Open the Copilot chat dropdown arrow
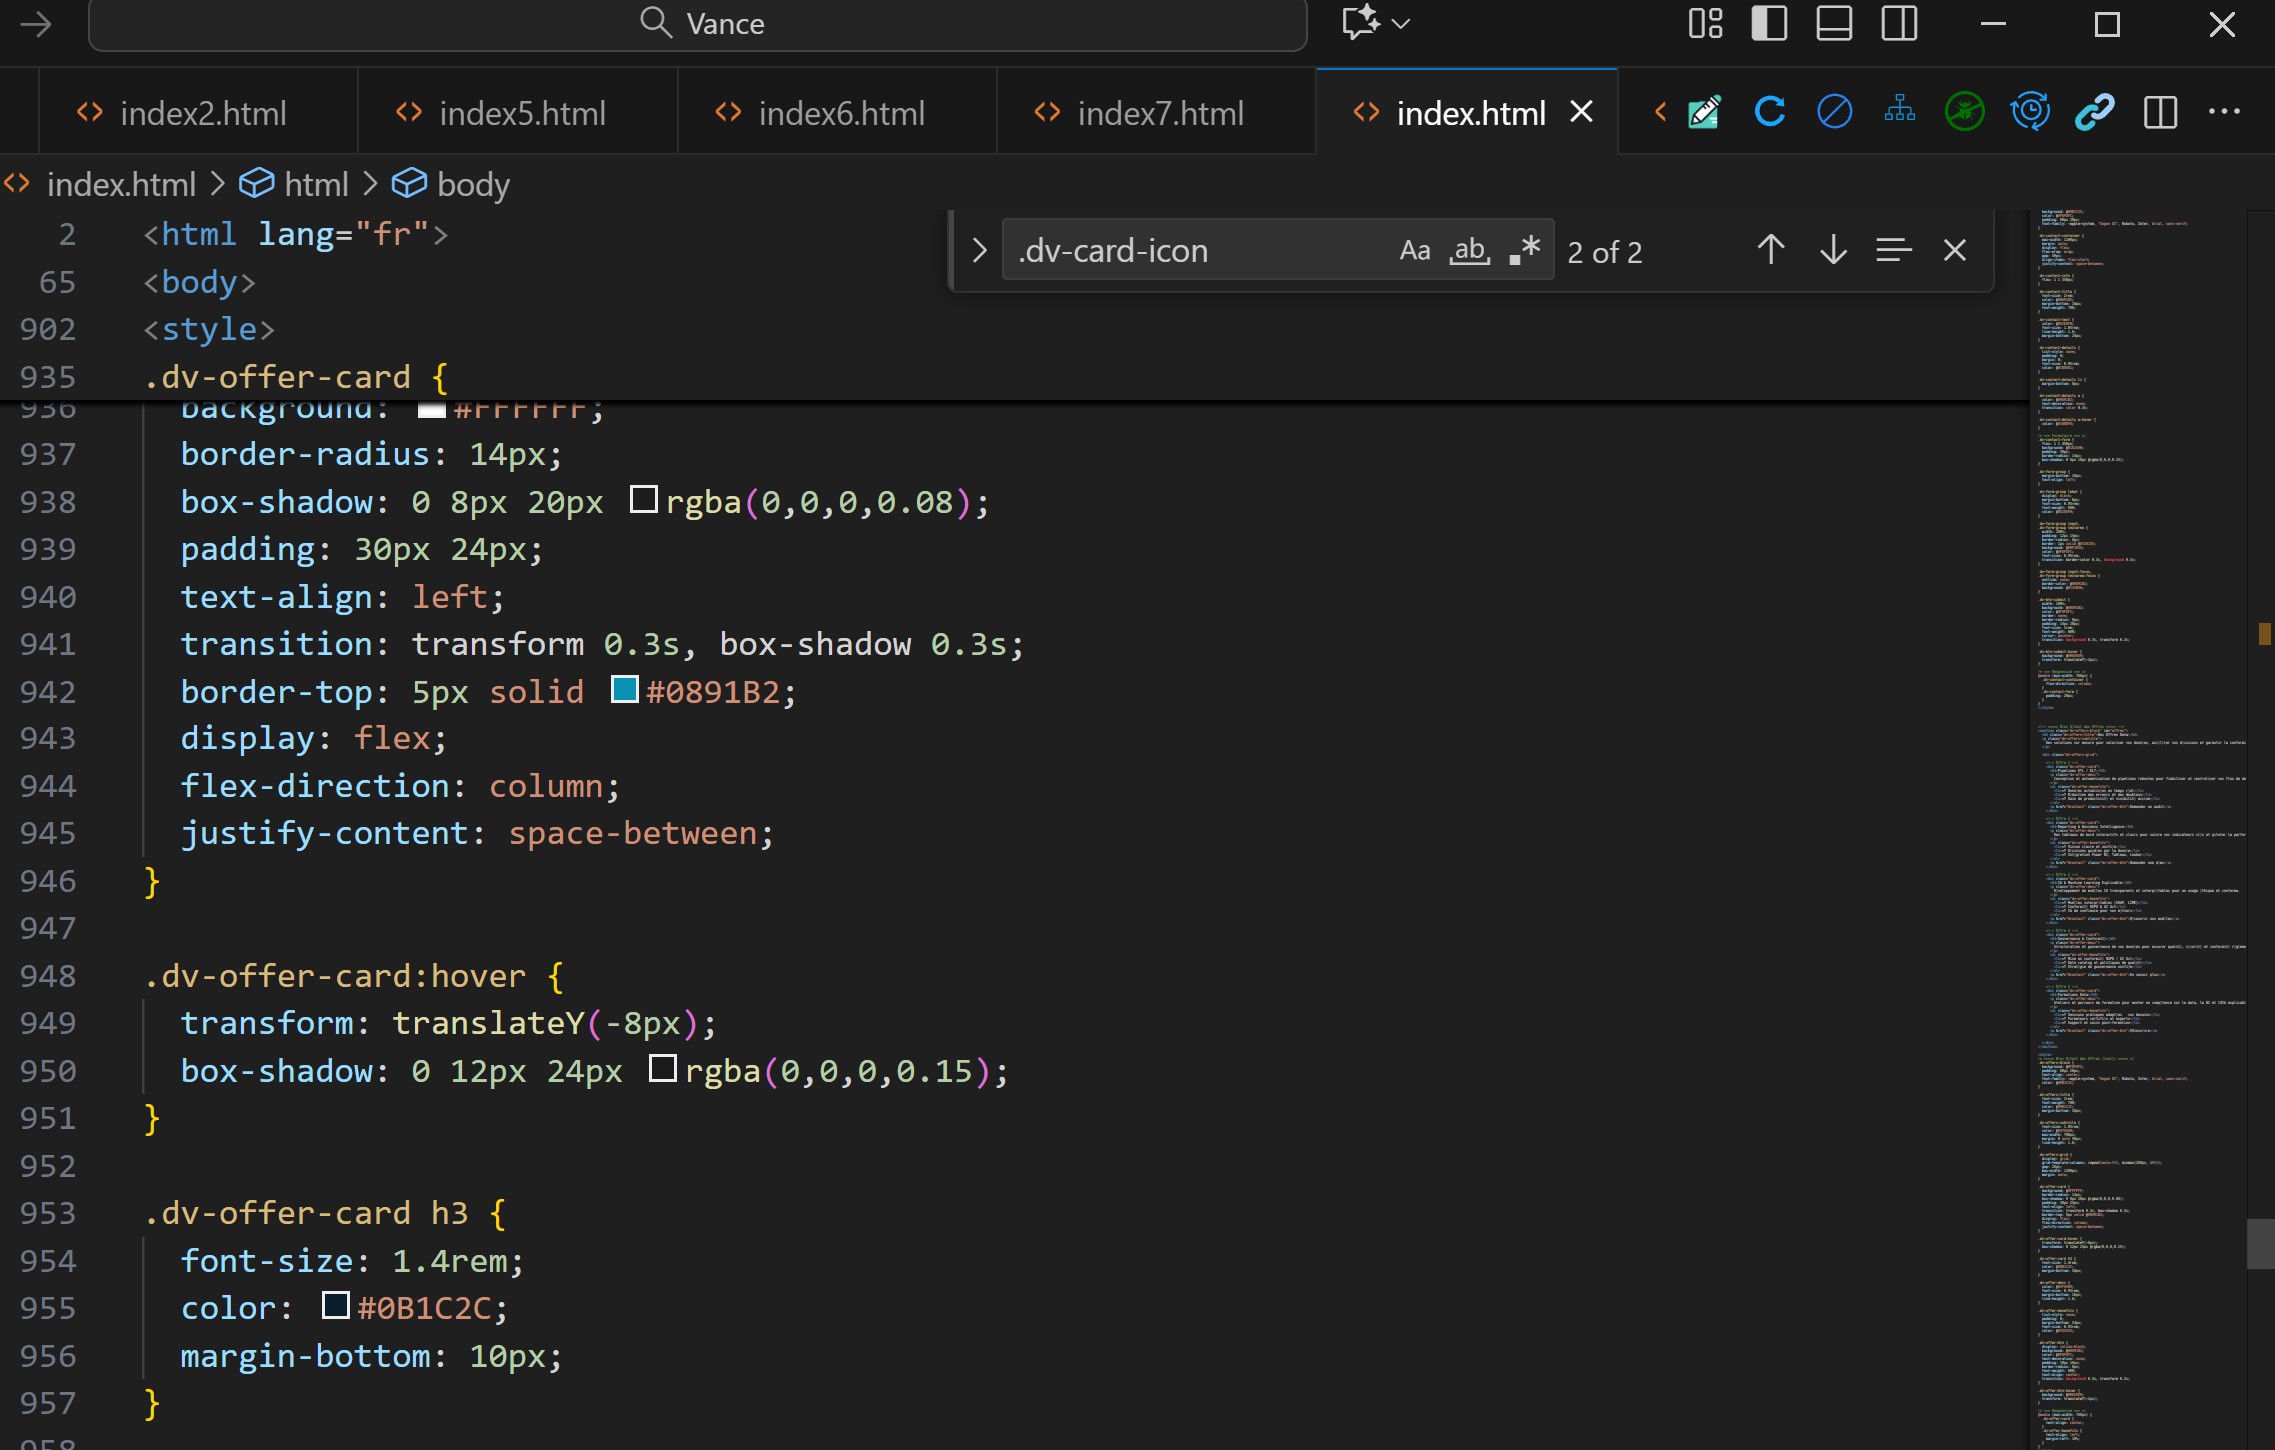This screenshot has width=2275, height=1450. pos(1401,24)
